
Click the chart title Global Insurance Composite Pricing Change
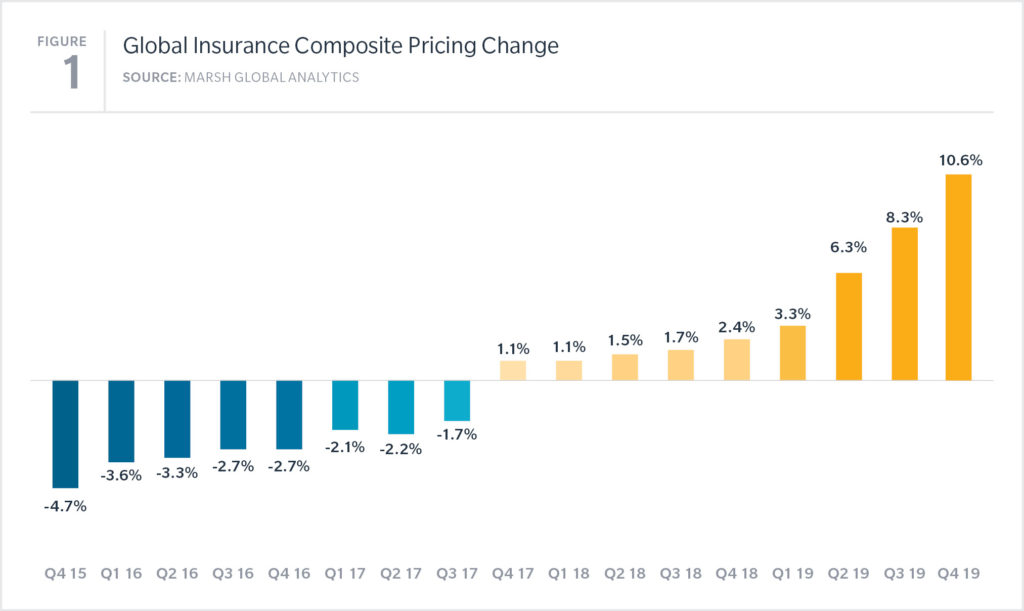click(341, 46)
